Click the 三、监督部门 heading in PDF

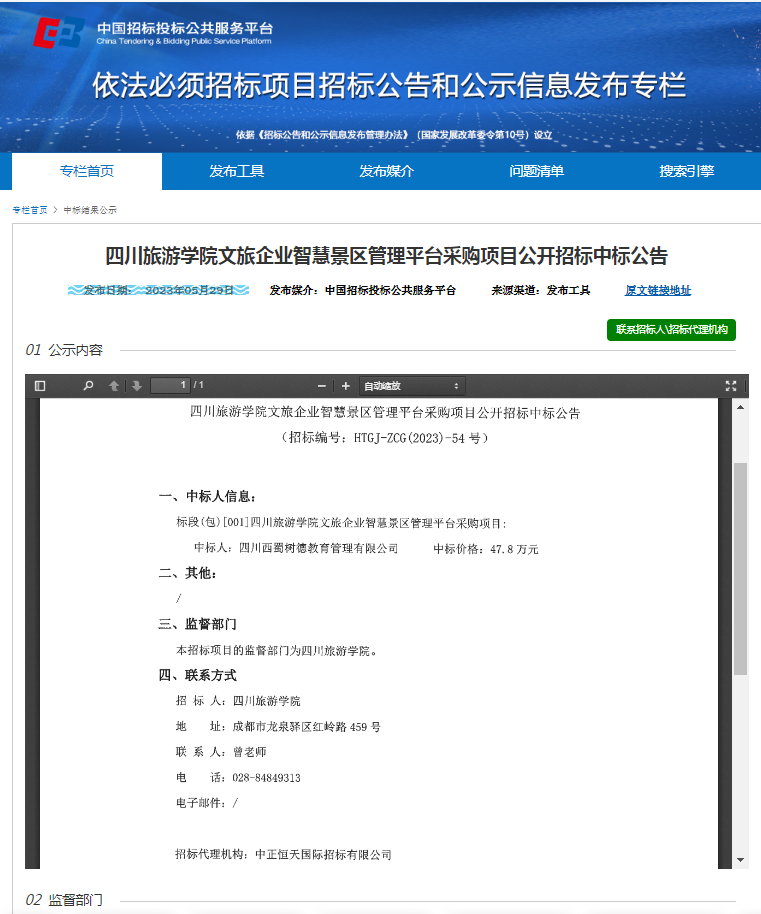tap(198, 624)
